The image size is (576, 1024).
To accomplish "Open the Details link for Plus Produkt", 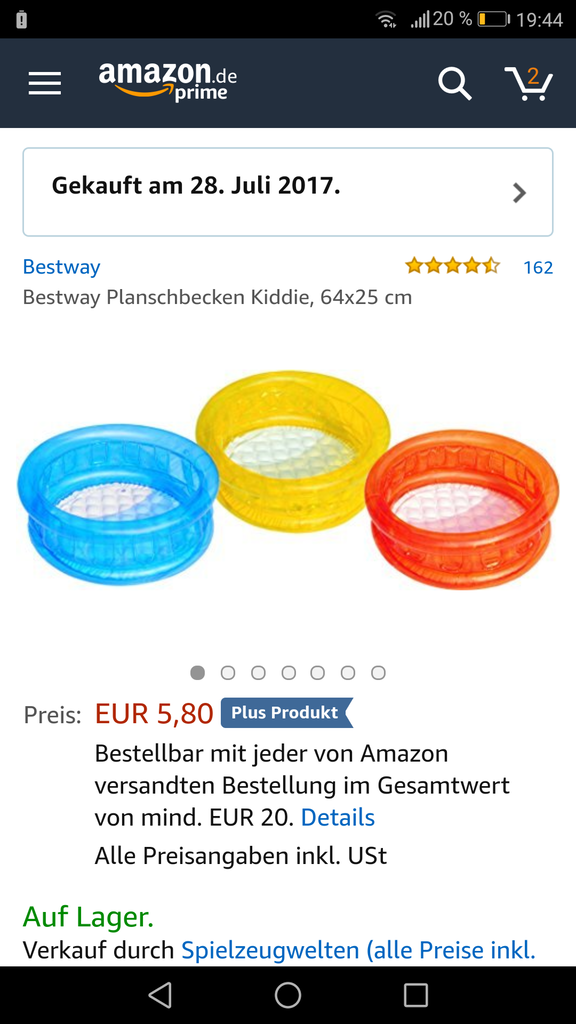I will click(338, 818).
